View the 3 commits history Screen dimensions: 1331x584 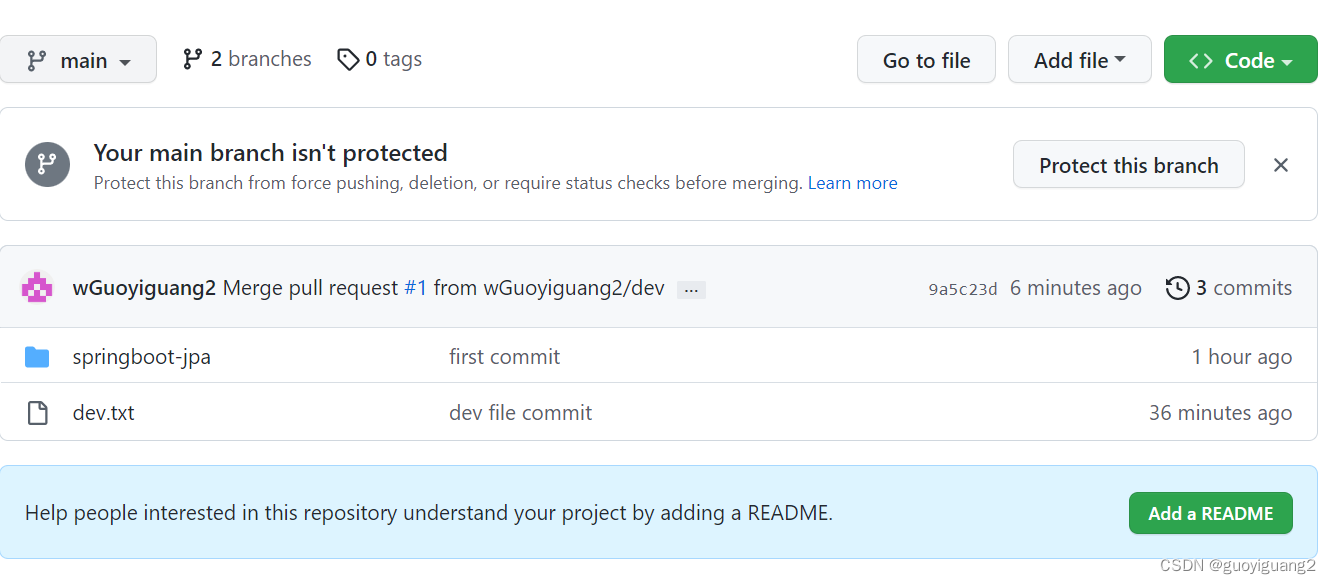[1229, 288]
